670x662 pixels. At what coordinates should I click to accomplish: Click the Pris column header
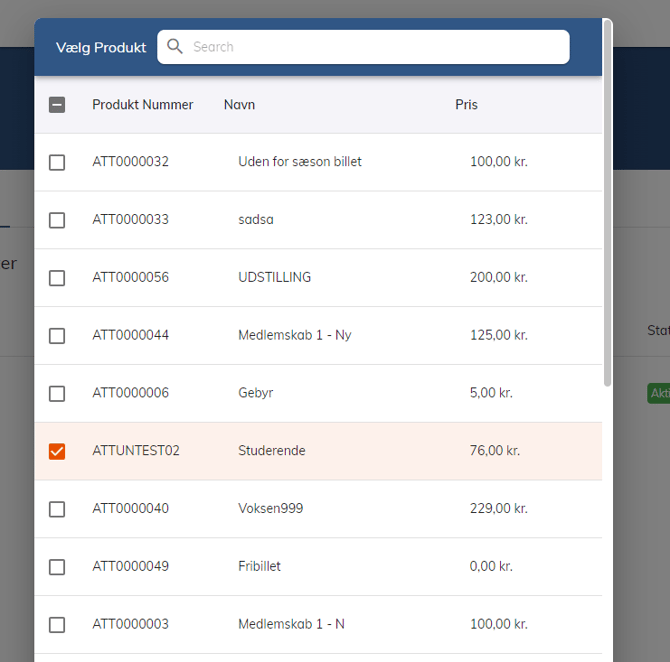pyautogui.click(x=466, y=105)
